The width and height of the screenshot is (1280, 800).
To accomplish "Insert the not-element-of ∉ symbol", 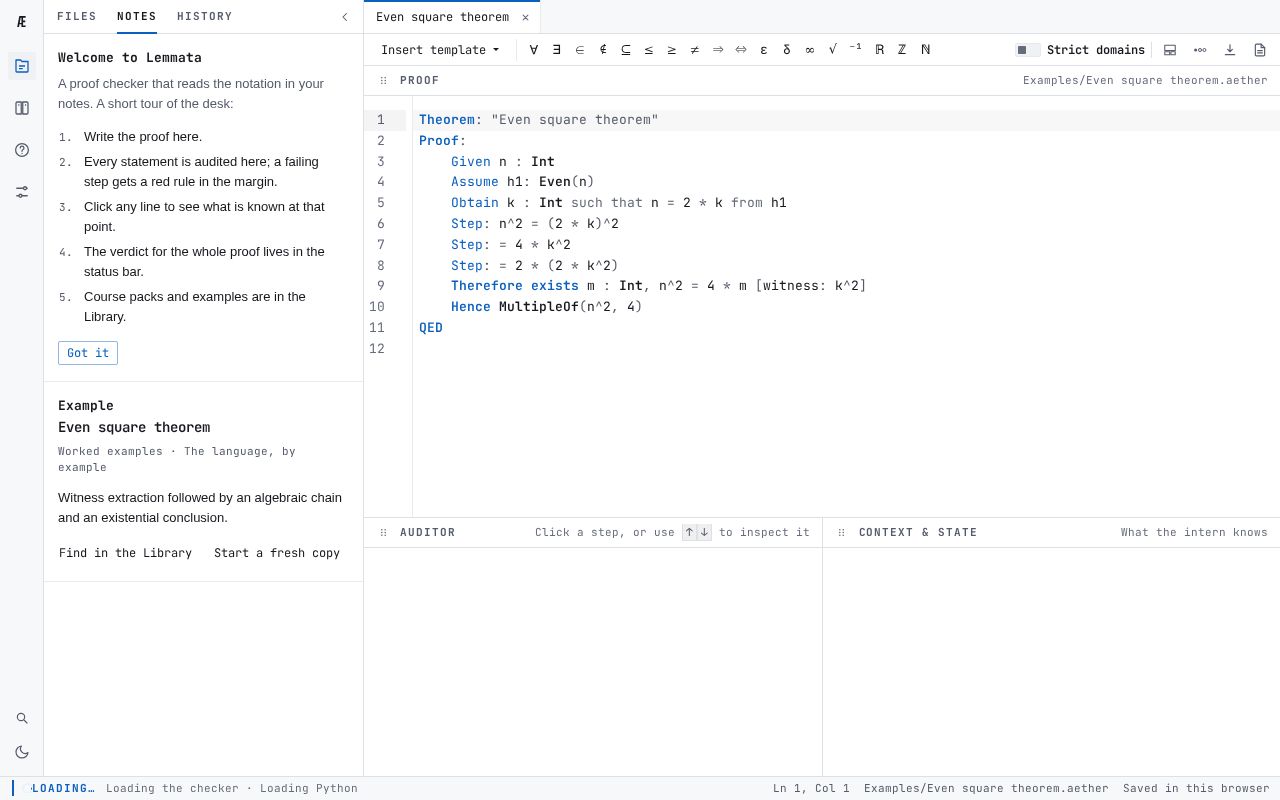I will point(603,50).
